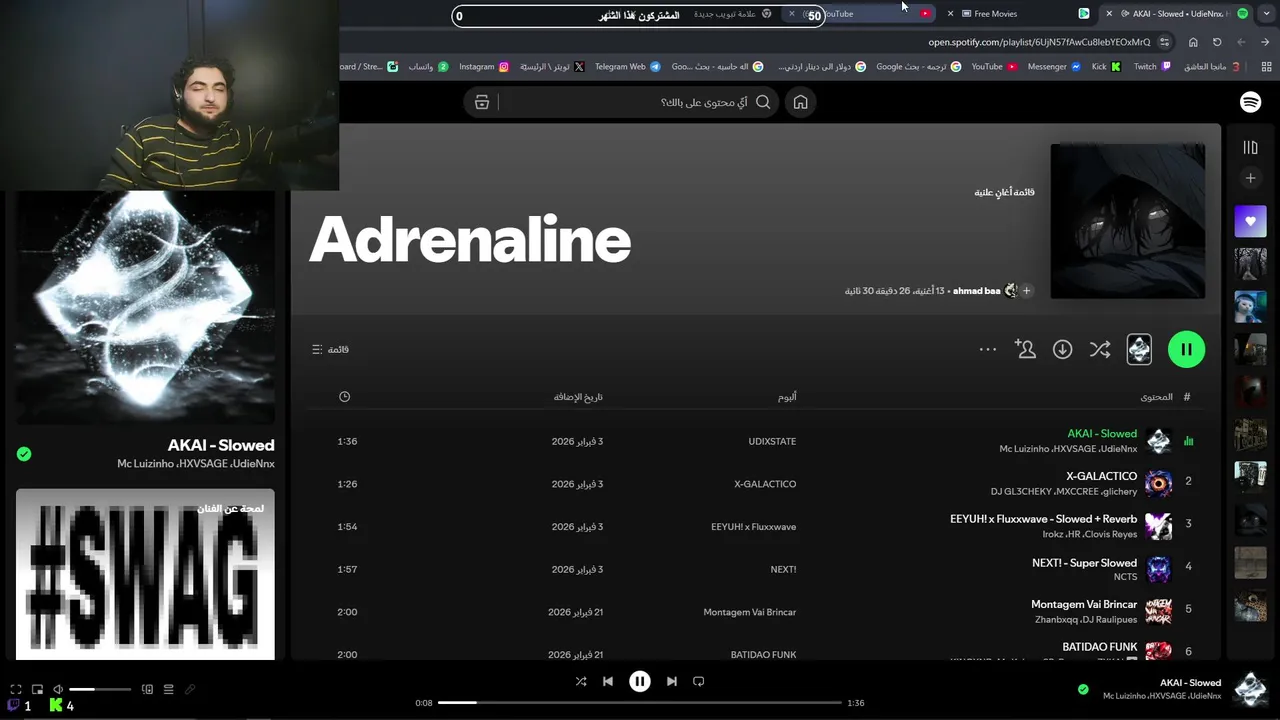Toggle the lyrics microphone icon
Screen dimensions: 1280x720
189,689
